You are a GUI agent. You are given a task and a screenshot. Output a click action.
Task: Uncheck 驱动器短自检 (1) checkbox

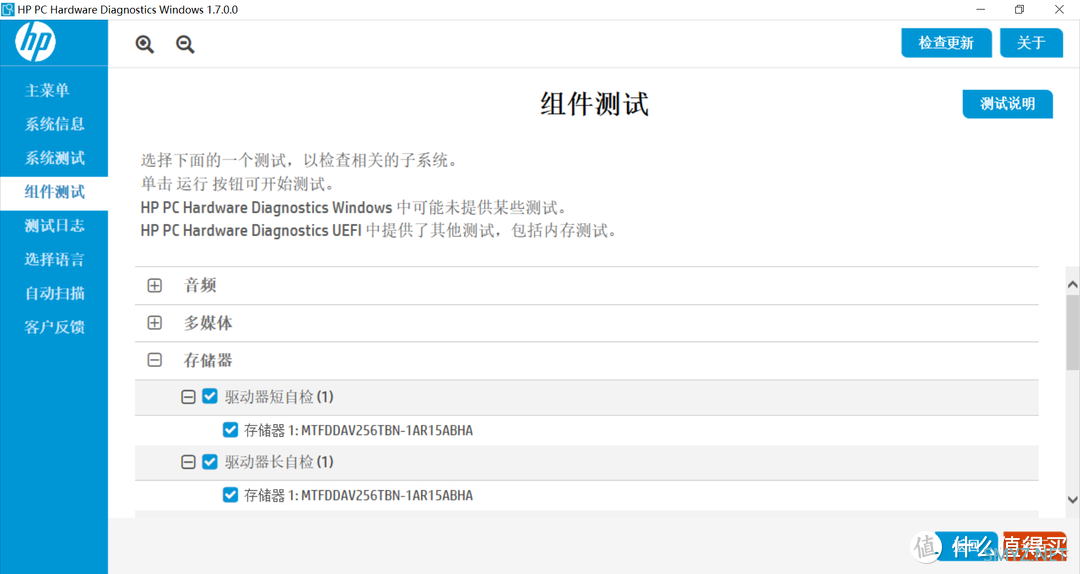tap(210, 396)
